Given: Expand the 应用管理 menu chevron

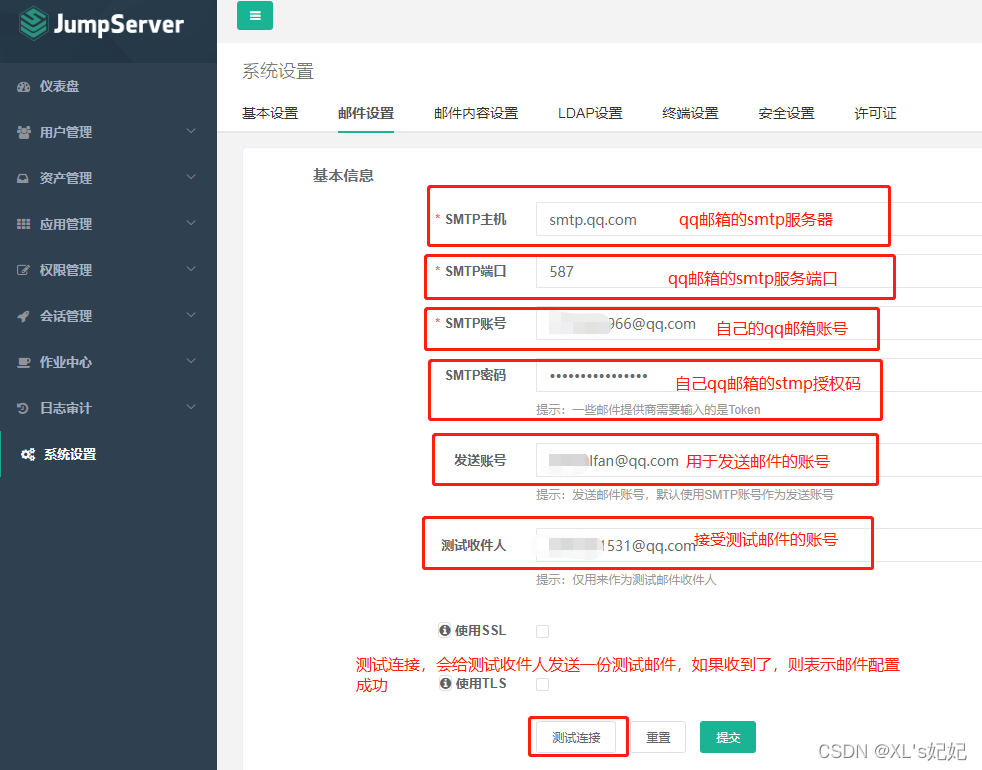Looking at the screenshot, I should pyautogui.click(x=191, y=223).
